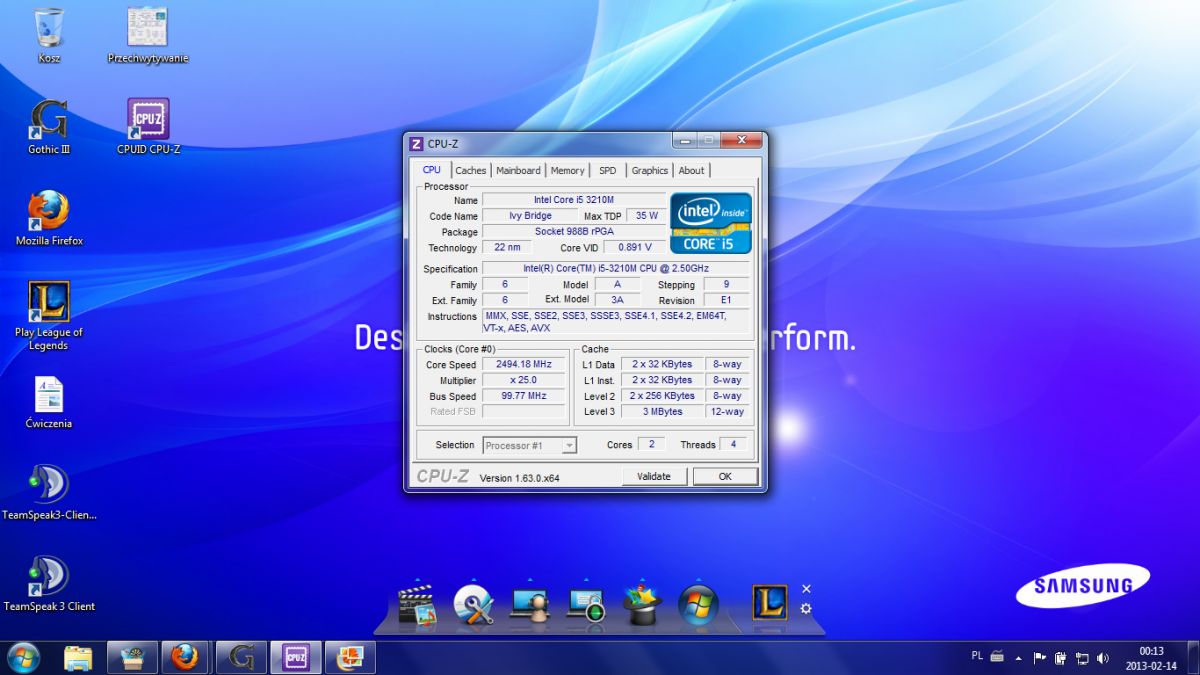Click the taskbar clock showing 00:13
Image resolution: width=1200 pixels, height=675 pixels.
(1152, 657)
